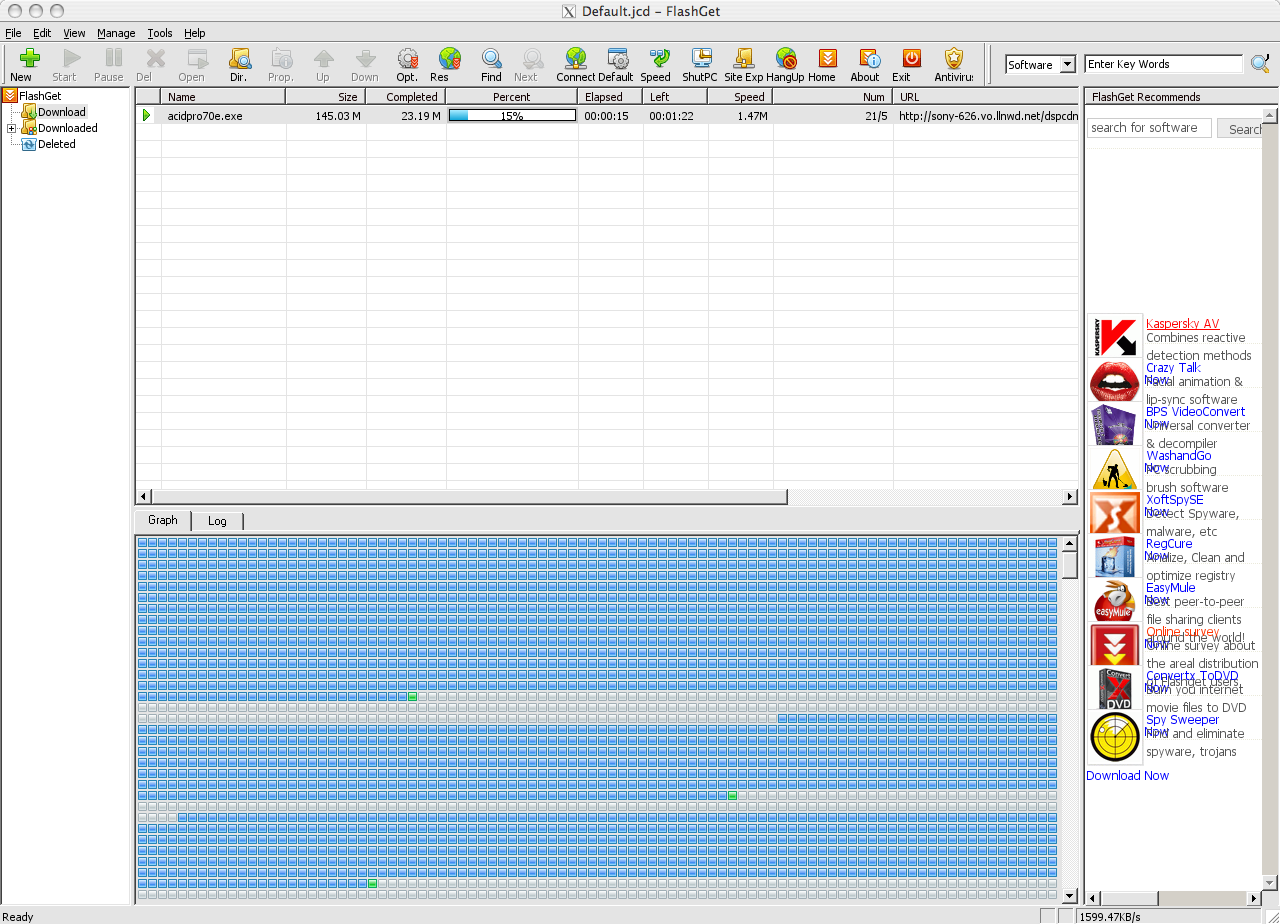The height and width of the screenshot is (924, 1280).
Task: Click the Enter Key Words field
Action: (1163, 65)
